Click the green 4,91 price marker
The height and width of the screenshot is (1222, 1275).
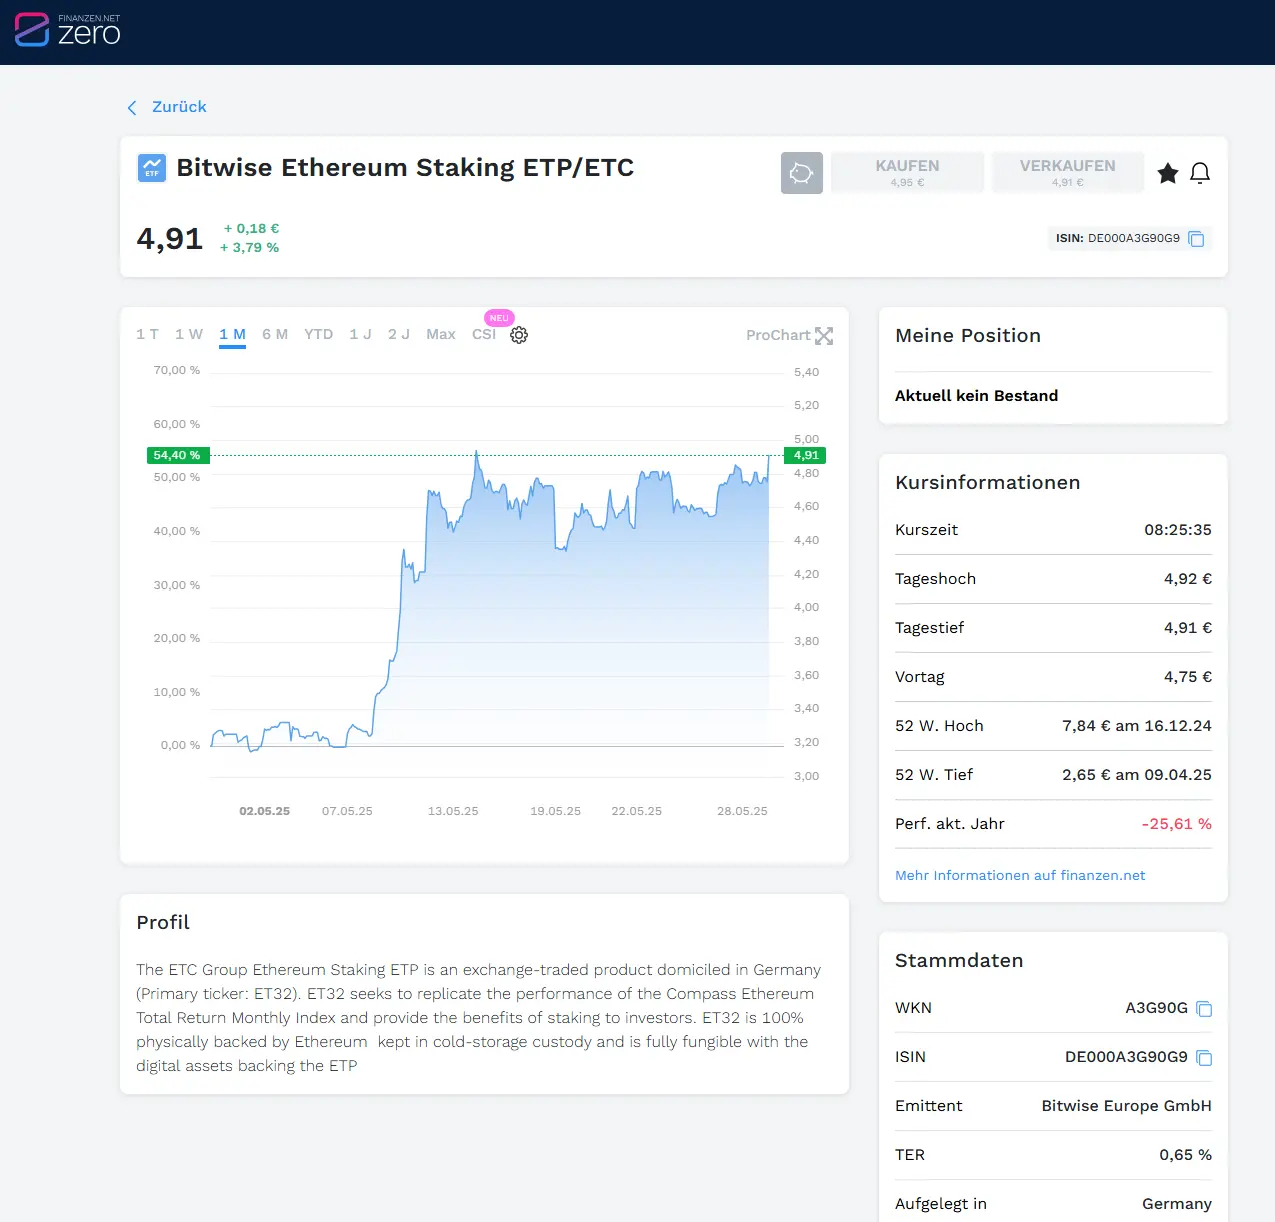[805, 455]
